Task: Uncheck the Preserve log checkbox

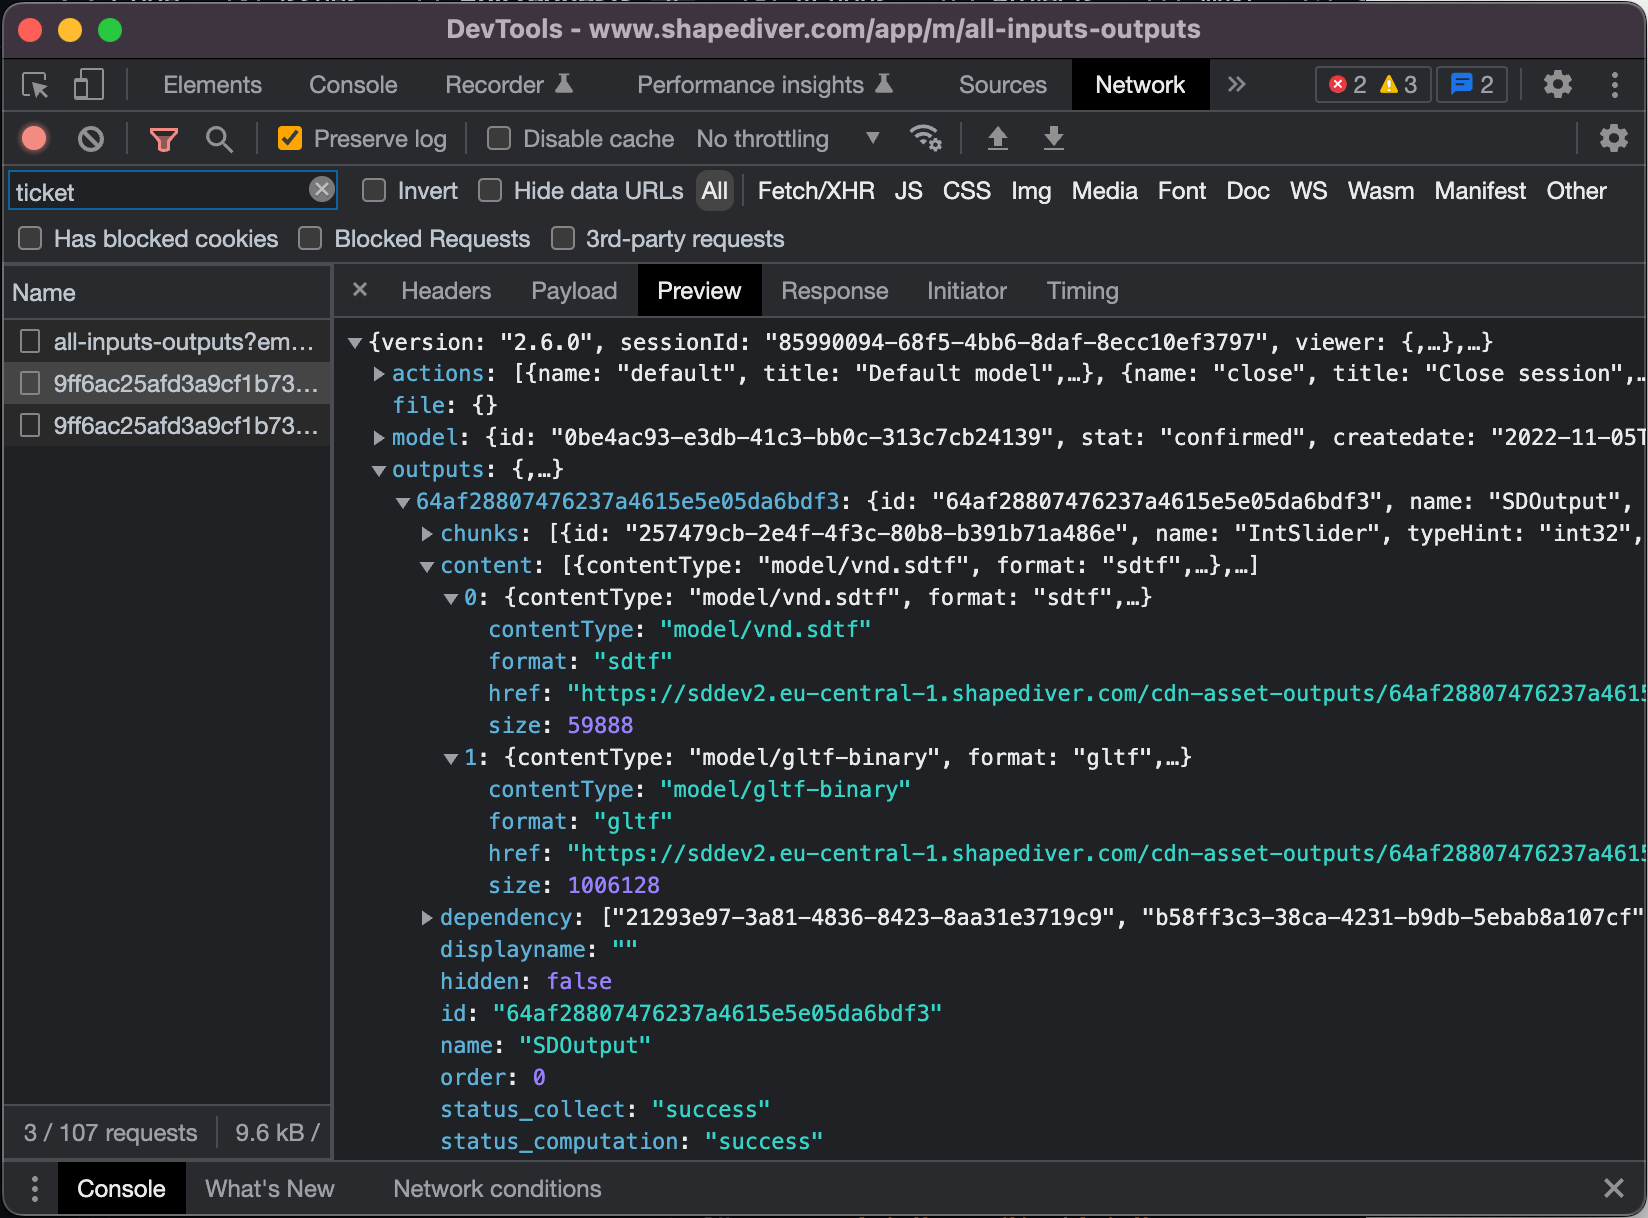Action: (290, 139)
